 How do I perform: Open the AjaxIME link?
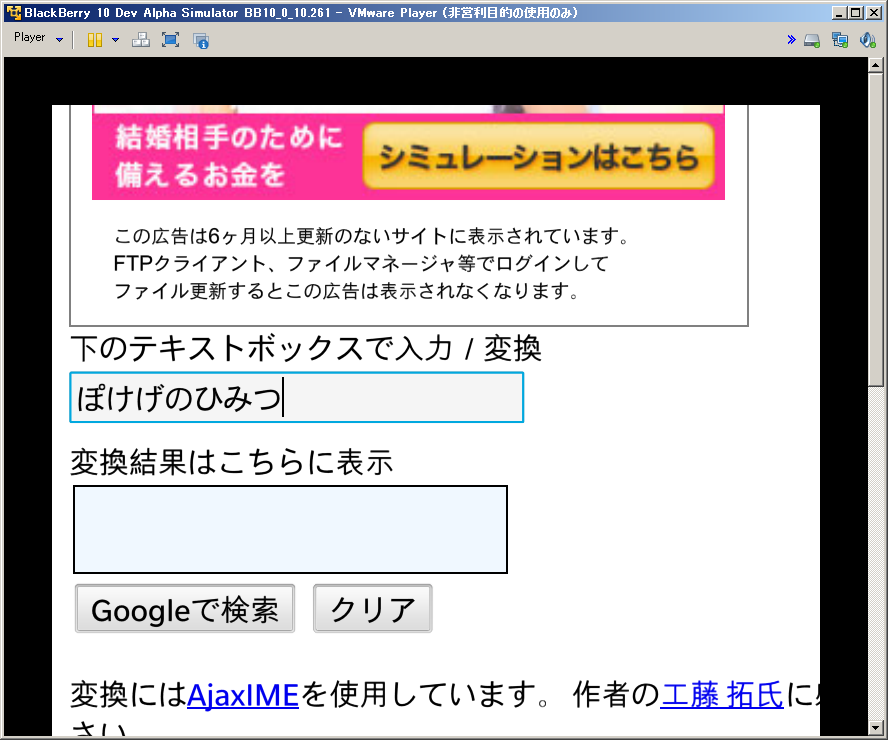(242, 695)
